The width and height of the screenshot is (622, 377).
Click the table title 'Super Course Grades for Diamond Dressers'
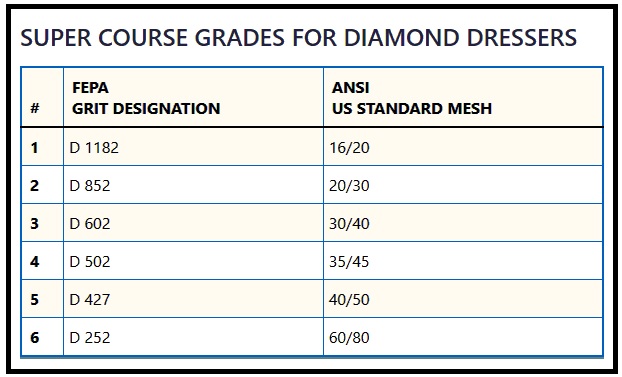click(x=298, y=38)
